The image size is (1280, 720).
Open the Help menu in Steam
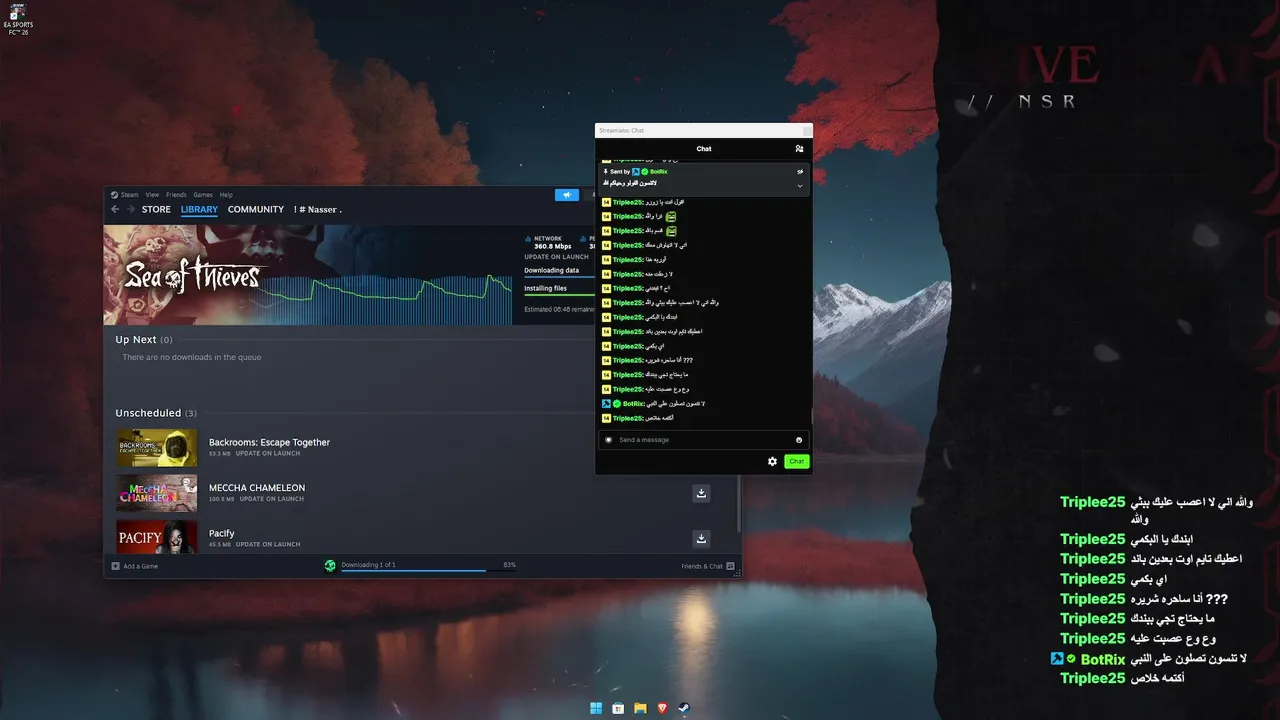click(226, 195)
